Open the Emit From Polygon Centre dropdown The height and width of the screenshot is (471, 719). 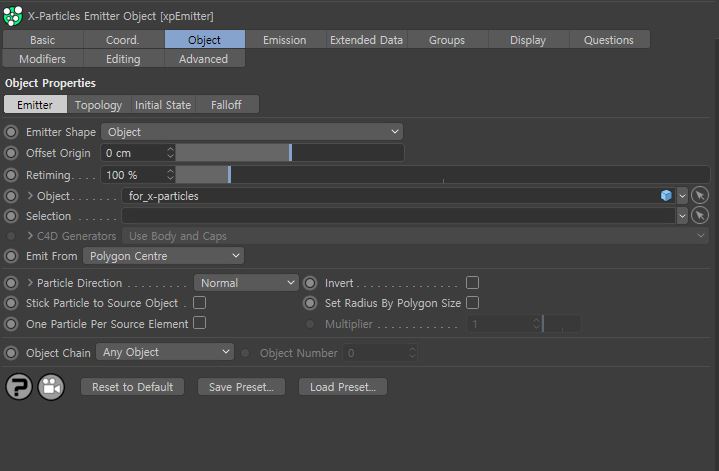click(x=163, y=256)
